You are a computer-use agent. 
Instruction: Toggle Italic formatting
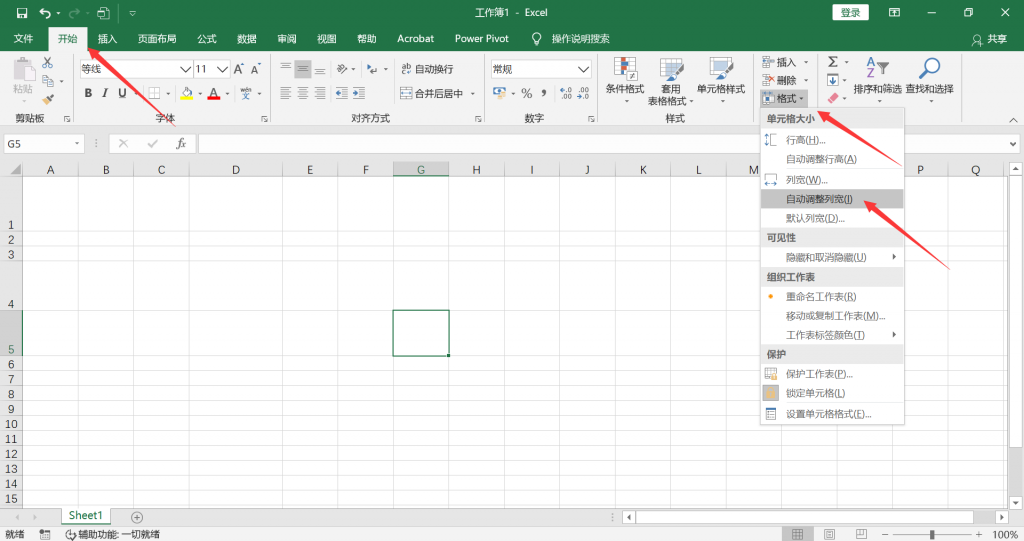click(104, 93)
